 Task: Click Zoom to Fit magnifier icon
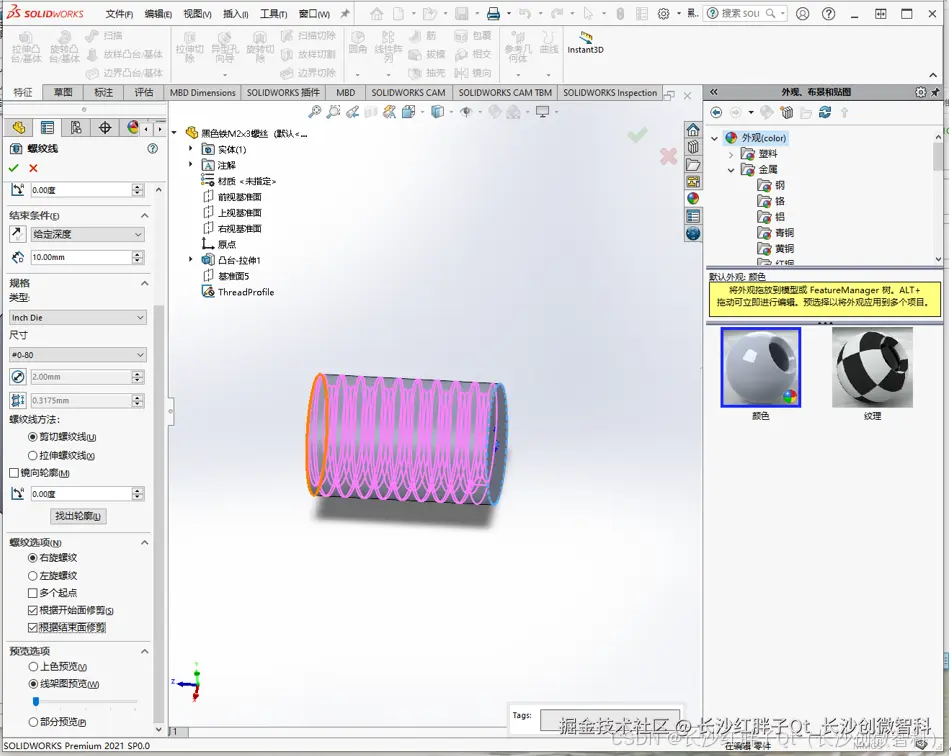tap(315, 112)
